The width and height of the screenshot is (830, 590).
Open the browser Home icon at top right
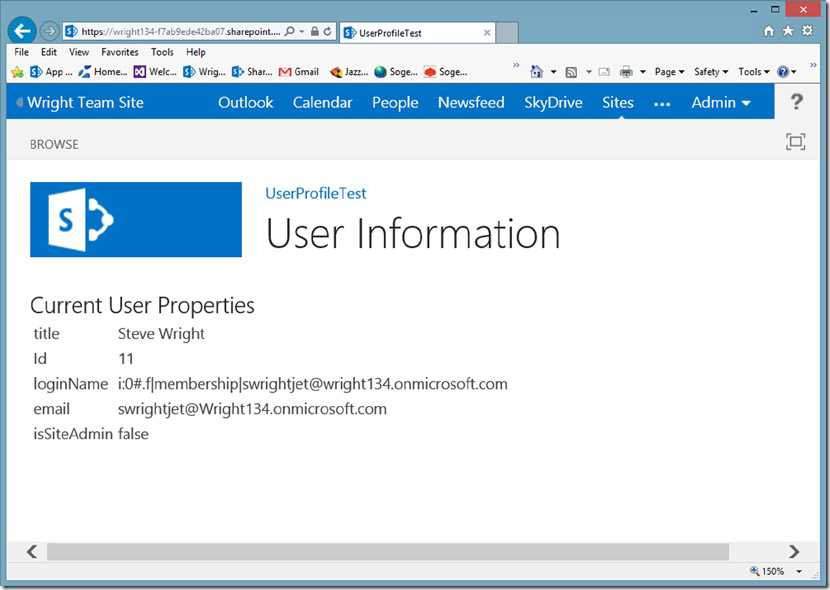769,31
